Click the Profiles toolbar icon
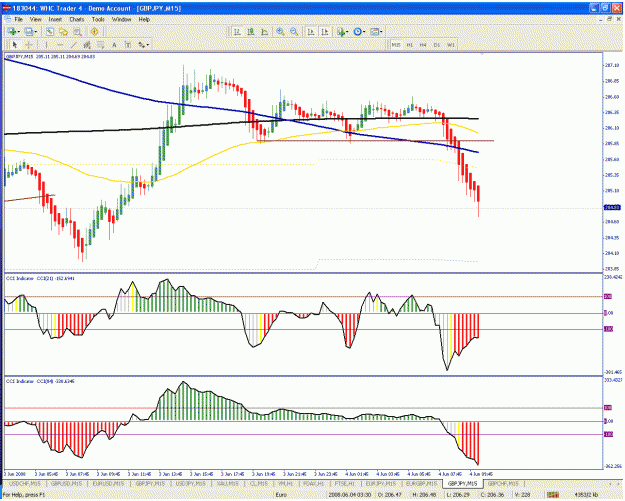625x501 pixels. [x=28, y=31]
